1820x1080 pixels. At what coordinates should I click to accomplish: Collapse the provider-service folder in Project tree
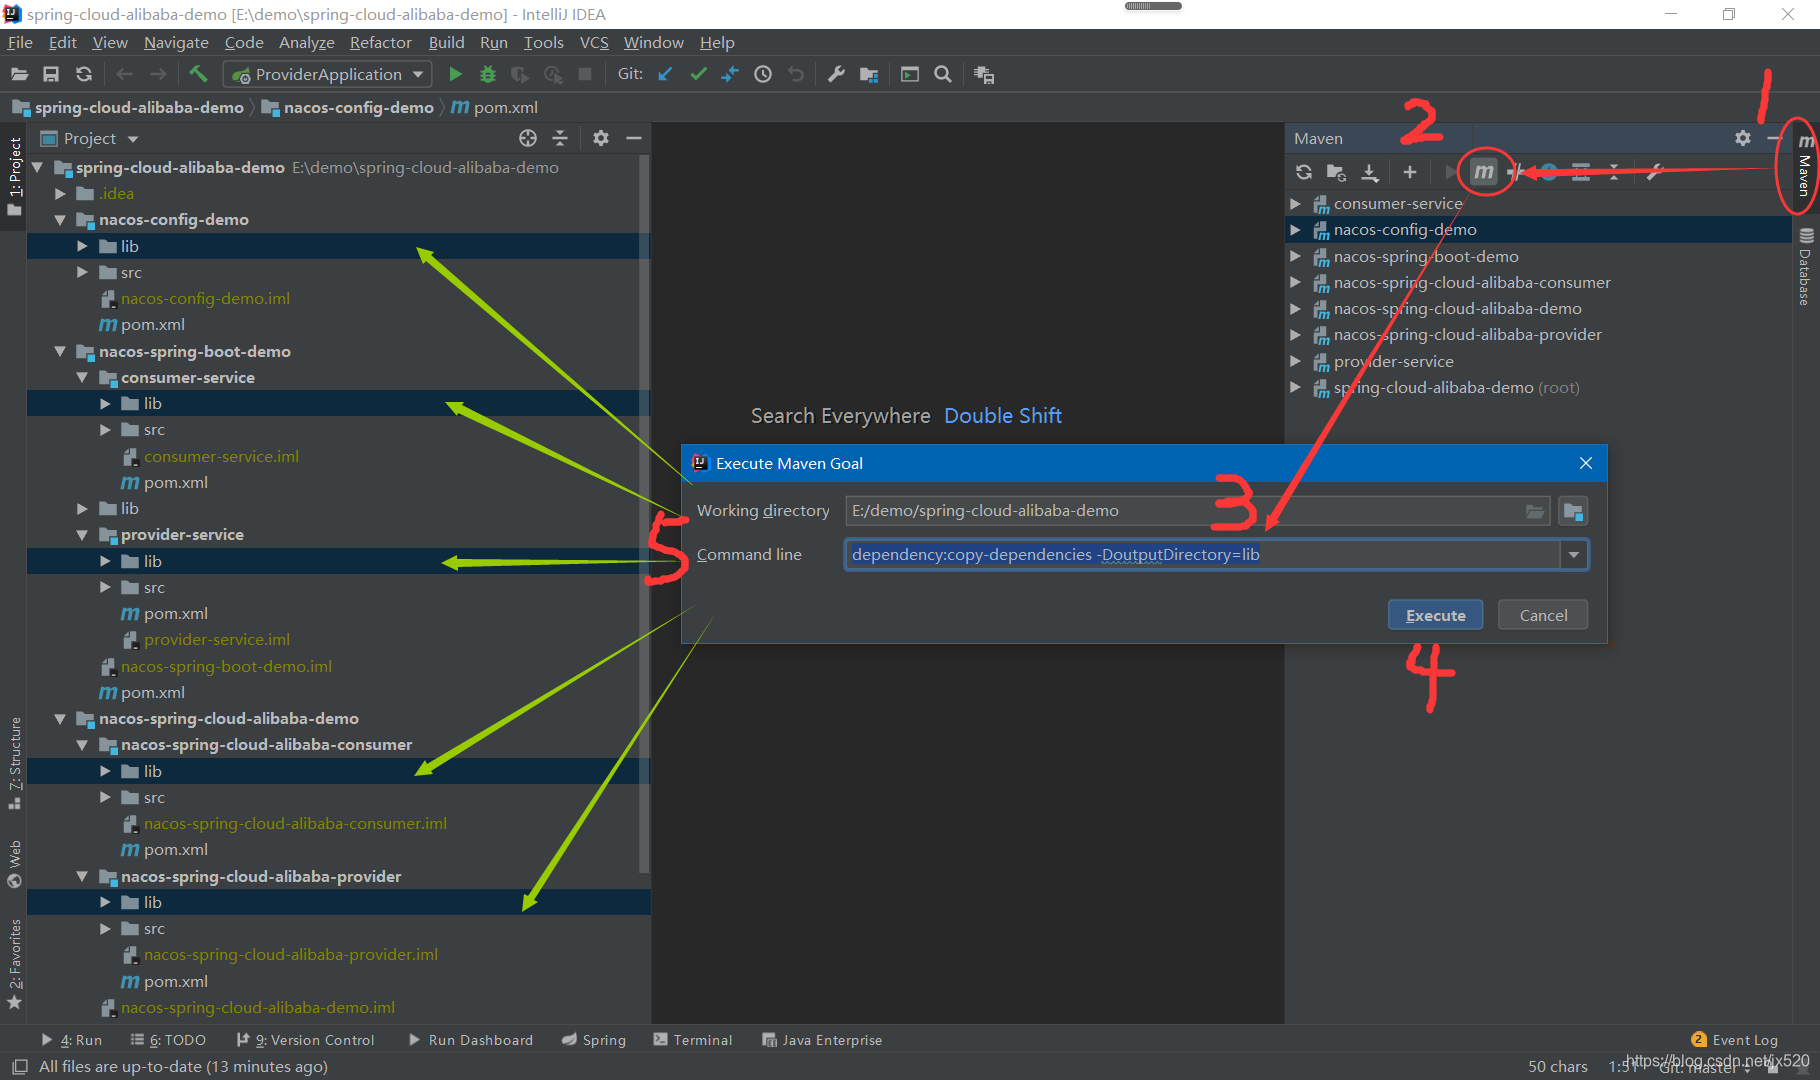click(82, 534)
